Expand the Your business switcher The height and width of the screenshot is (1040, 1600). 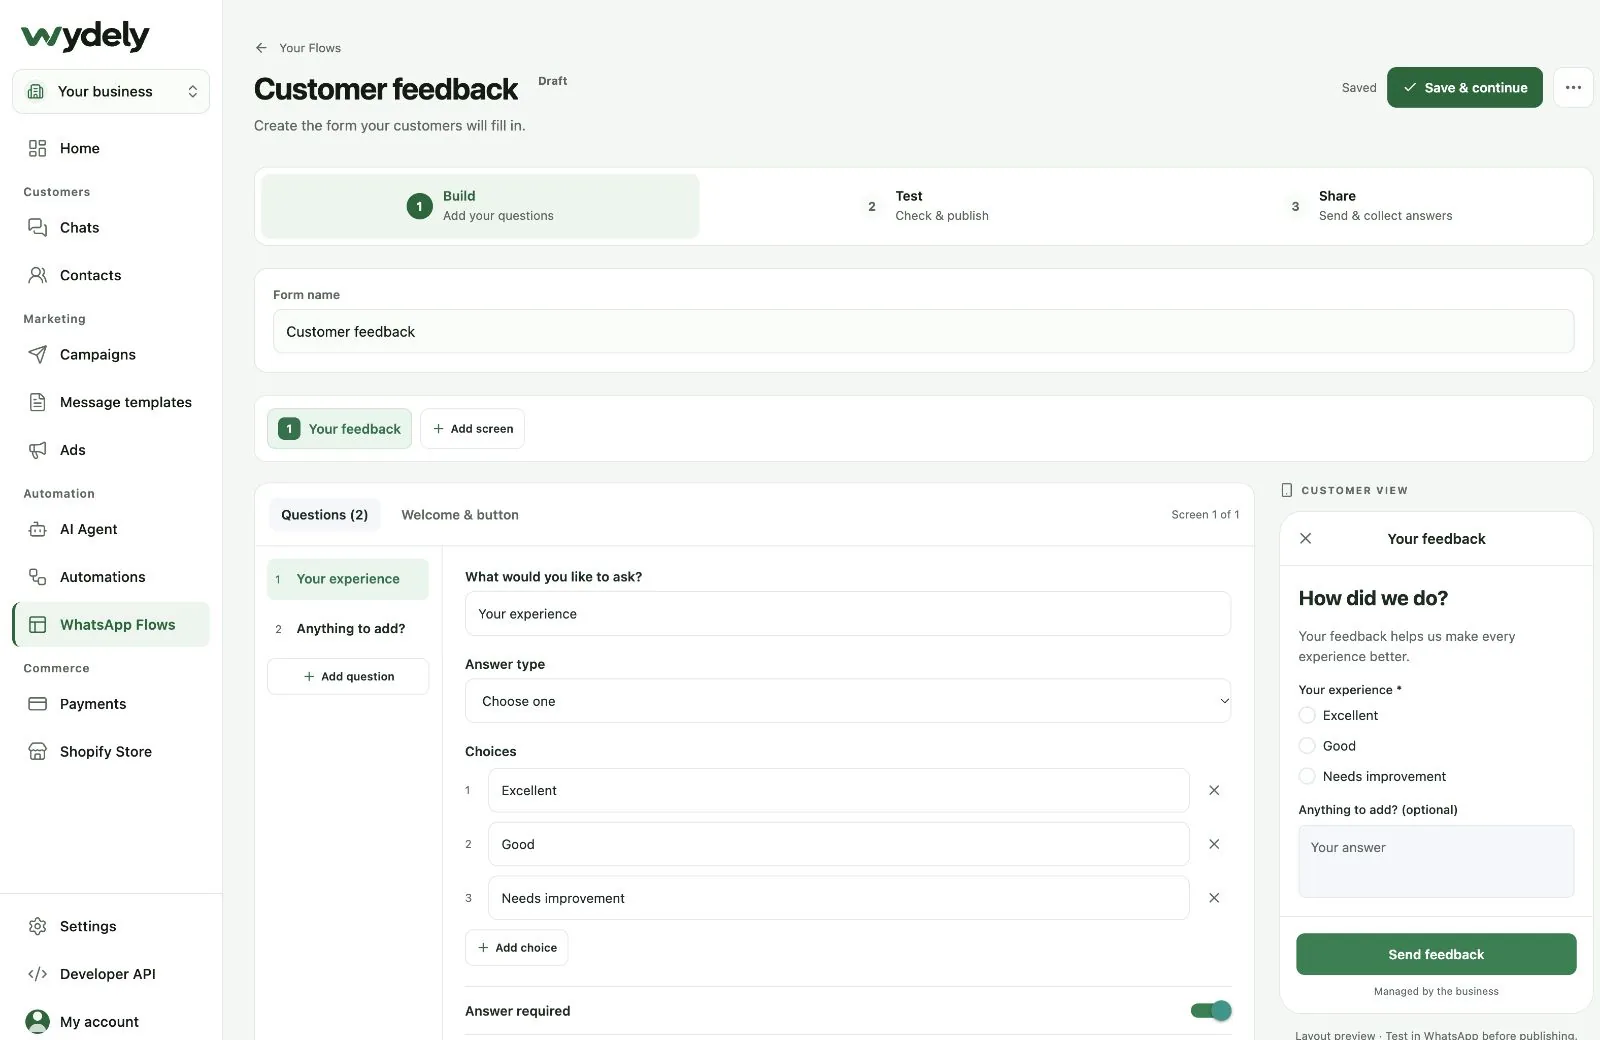click(x=111, y=91)
